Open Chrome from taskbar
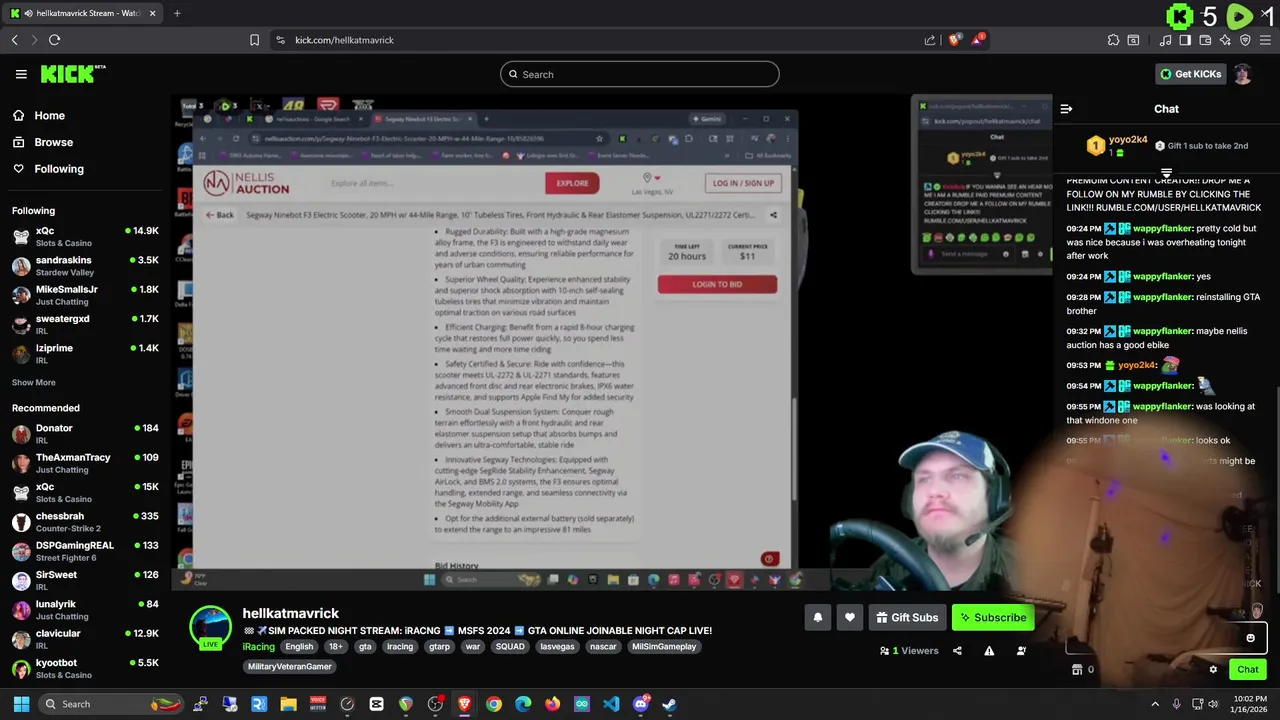The width and height of the screenshot is (1280, 720). (494, 704)
